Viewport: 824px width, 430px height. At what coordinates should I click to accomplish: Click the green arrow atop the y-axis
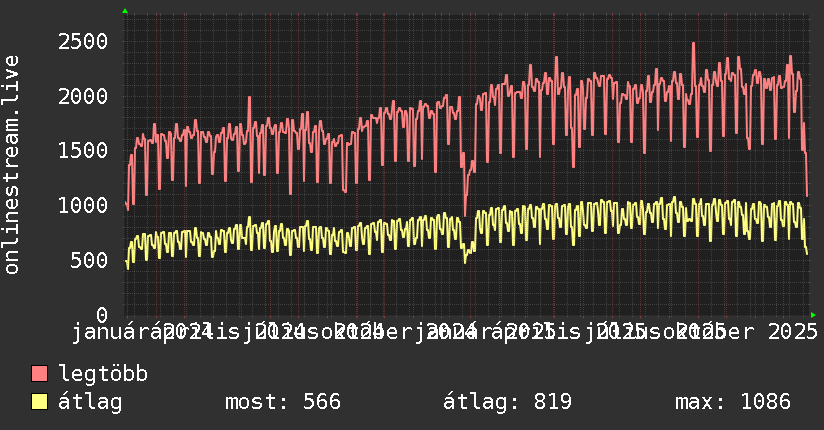point(125,11)
